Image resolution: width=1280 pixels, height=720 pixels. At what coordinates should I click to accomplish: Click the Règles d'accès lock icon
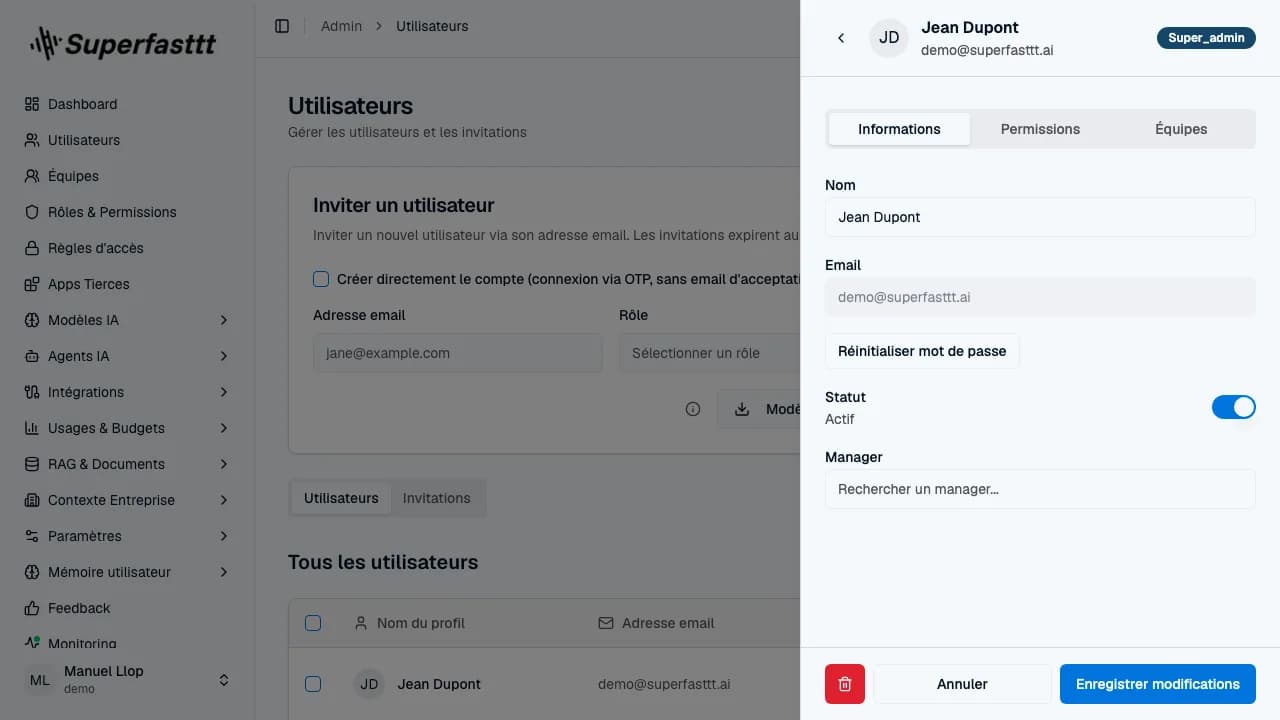tap(32, 248)
